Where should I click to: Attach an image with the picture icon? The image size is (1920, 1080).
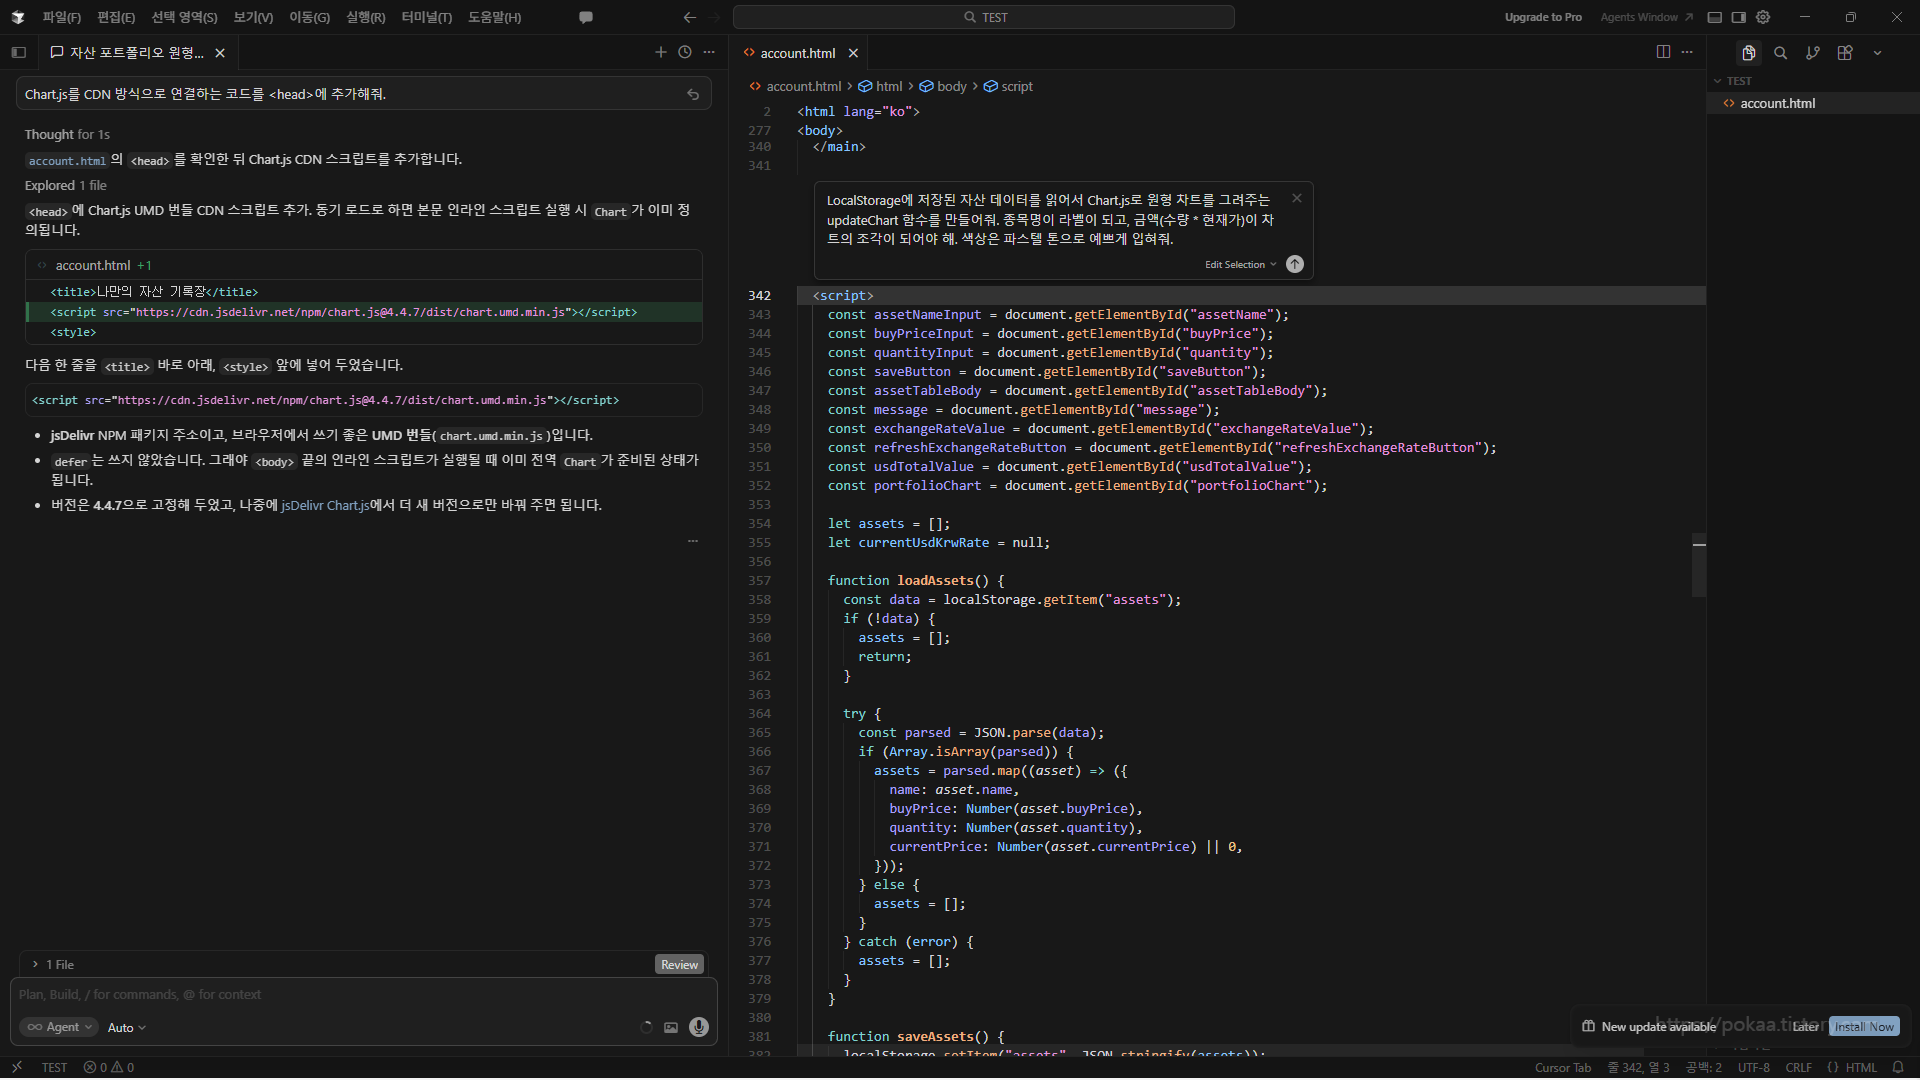point(671,1027)
